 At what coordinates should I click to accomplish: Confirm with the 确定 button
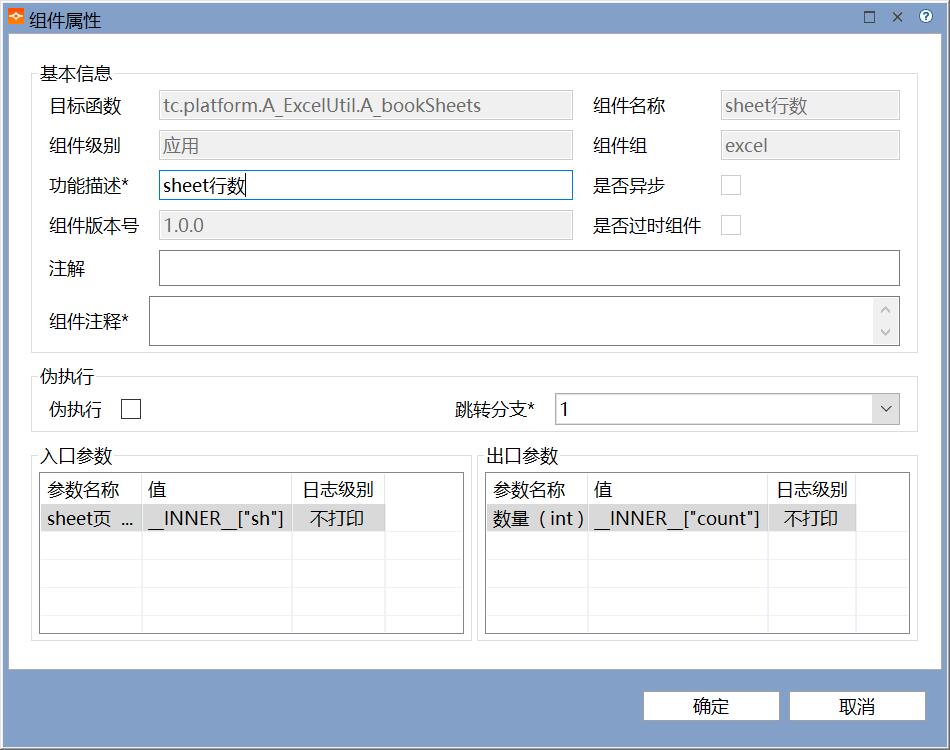pos(711,706)
